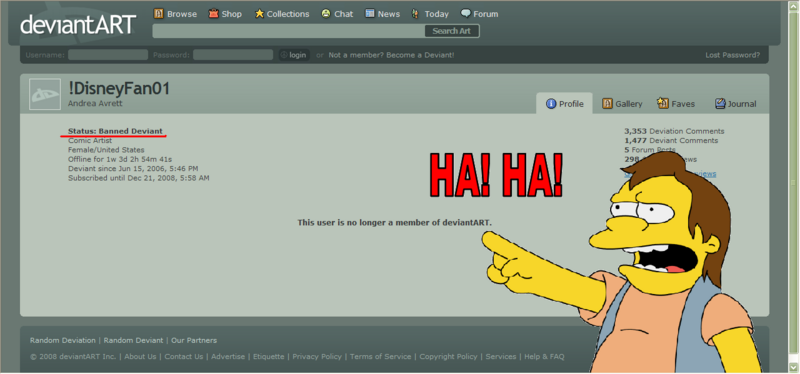The height and width of the screenshot is (374, 800).
Task: Click the Collections star icon
Action: pos(259,14)
